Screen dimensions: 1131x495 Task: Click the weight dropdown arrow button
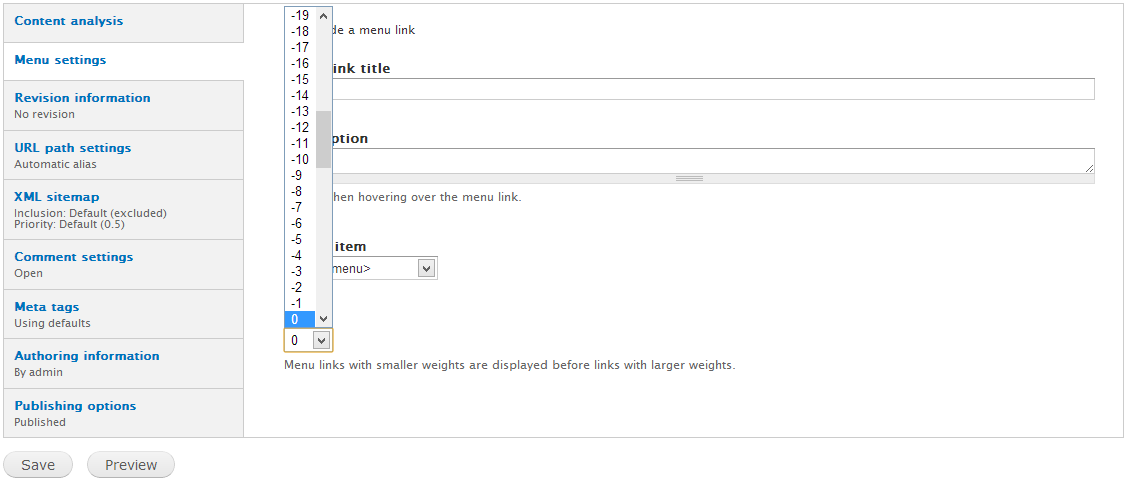click(322, 341)
